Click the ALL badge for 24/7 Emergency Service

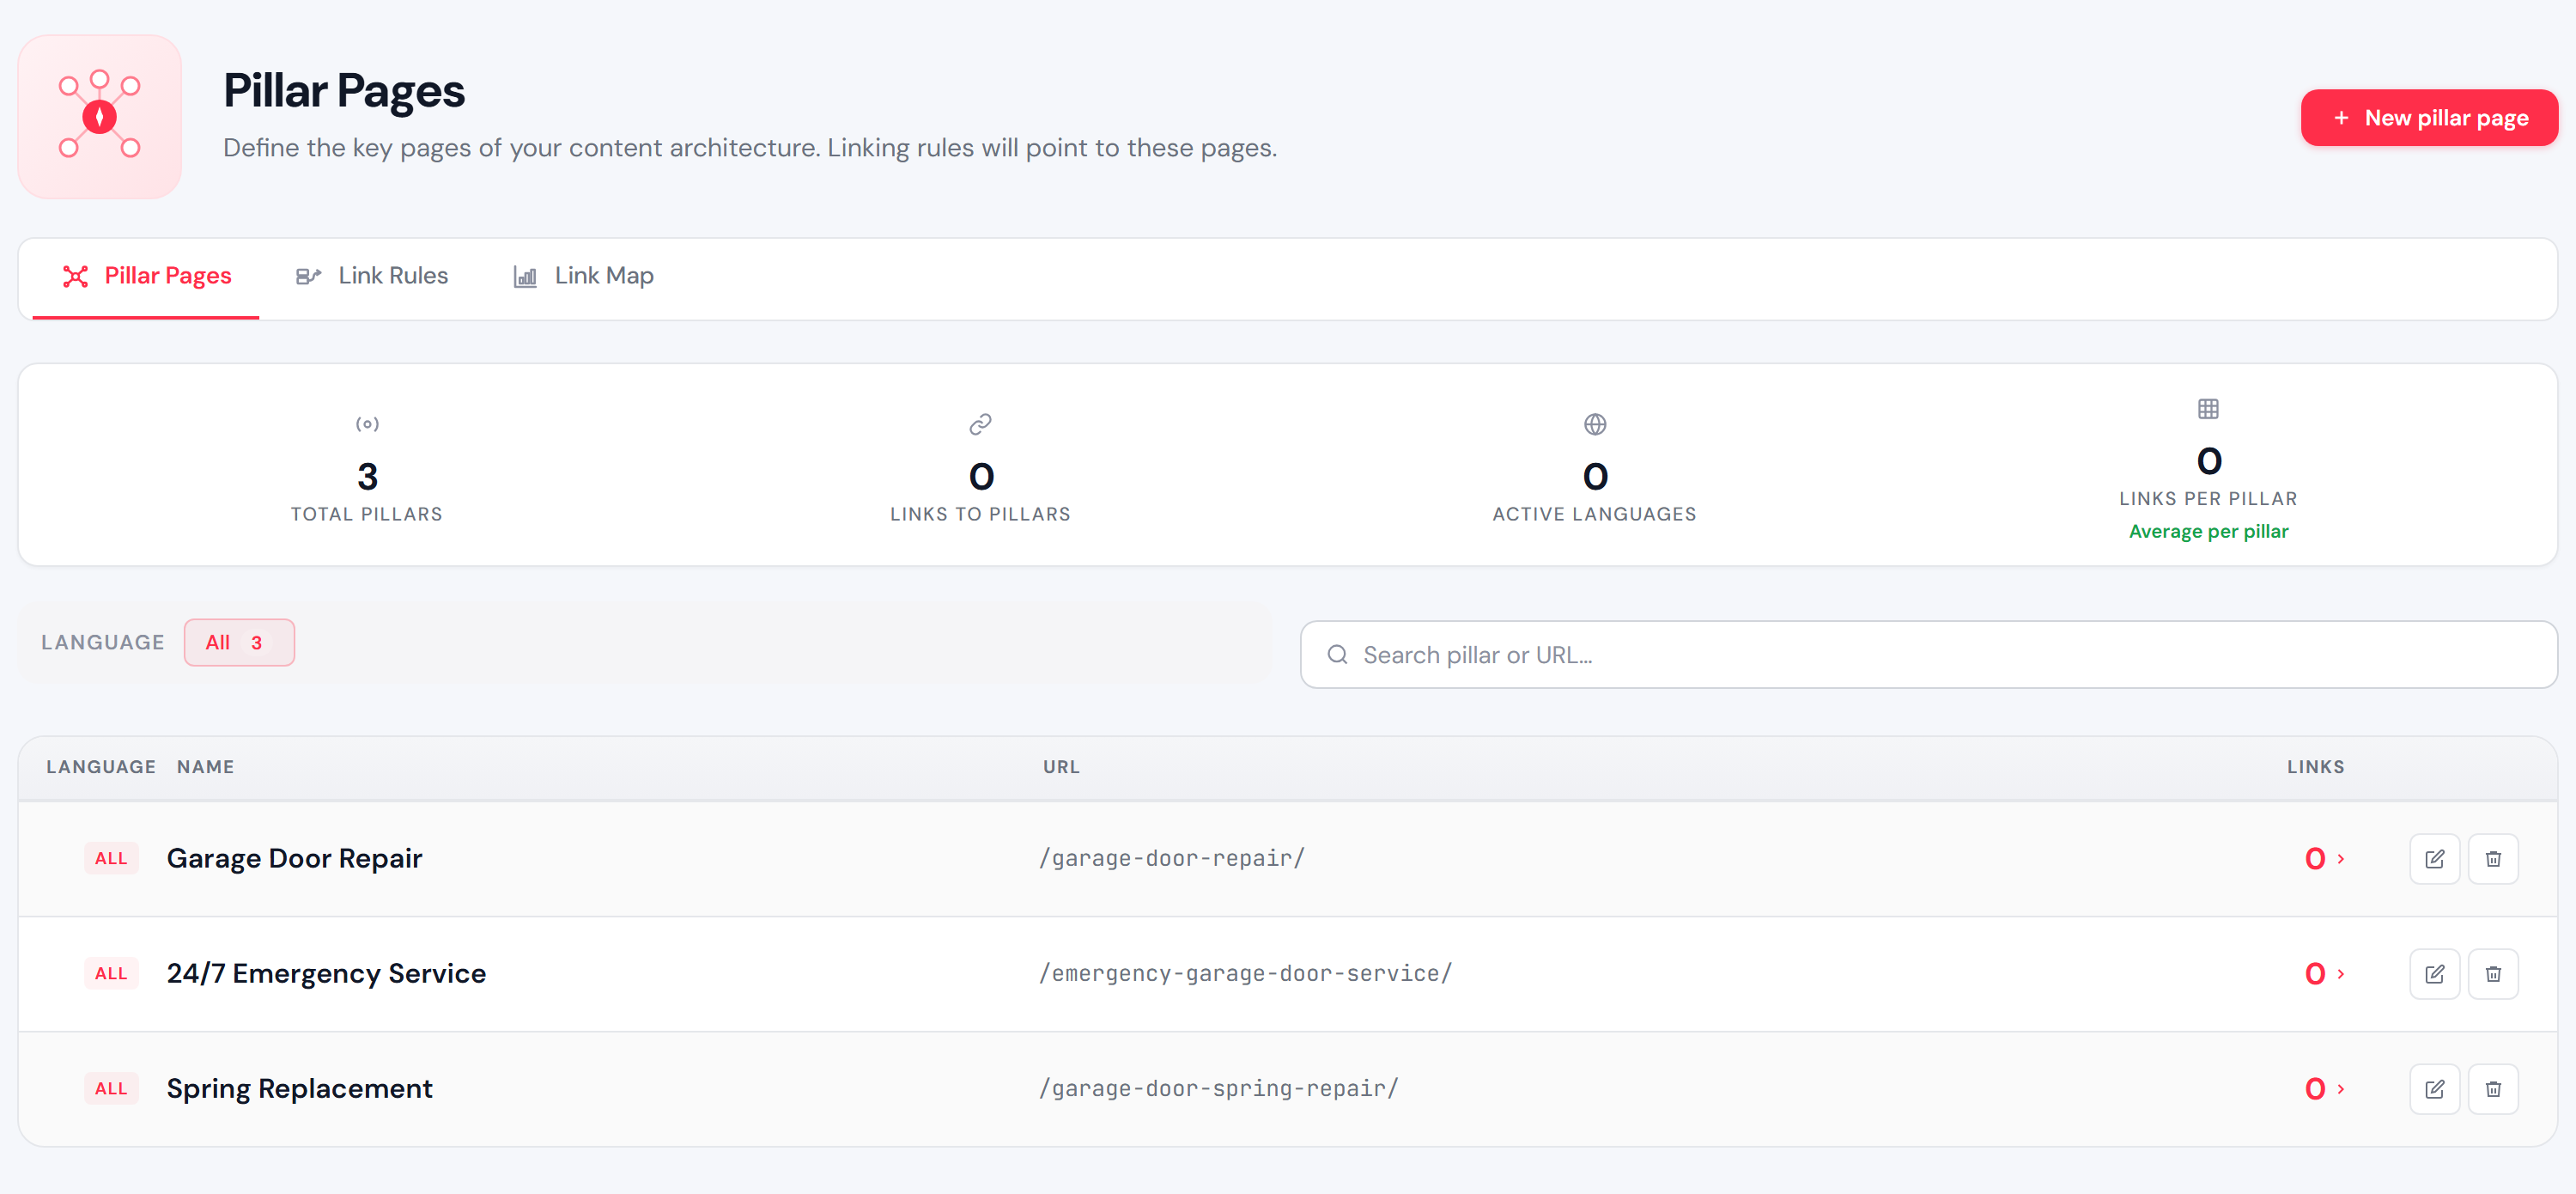(x=111, y=974)
